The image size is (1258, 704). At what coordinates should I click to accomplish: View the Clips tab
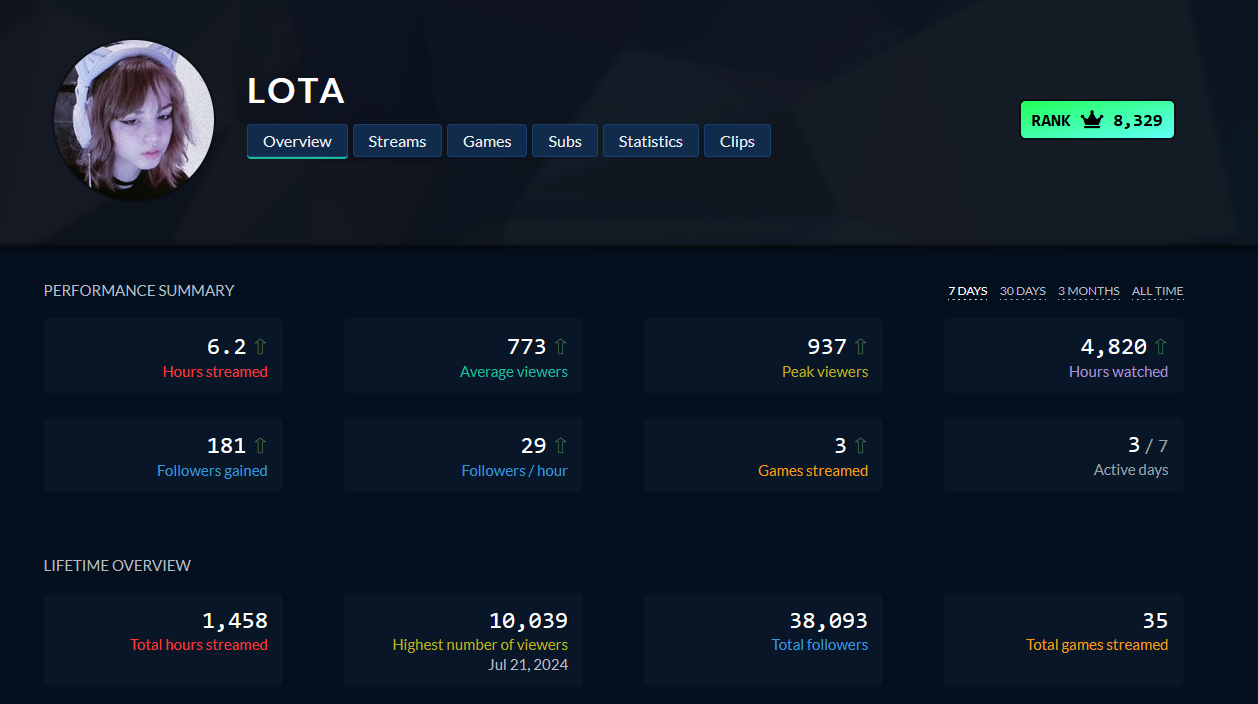tap(737, 141)
